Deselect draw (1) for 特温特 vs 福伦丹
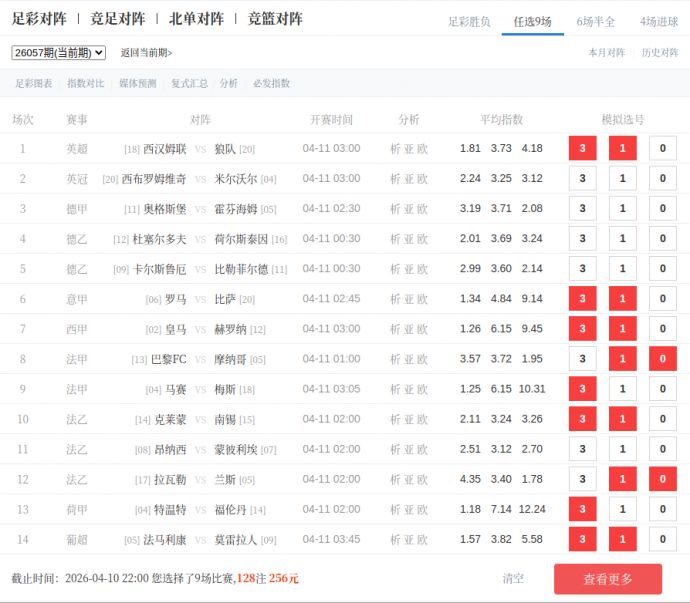The image size is (690, 603). pyautogui.click(x=622, y=509)
